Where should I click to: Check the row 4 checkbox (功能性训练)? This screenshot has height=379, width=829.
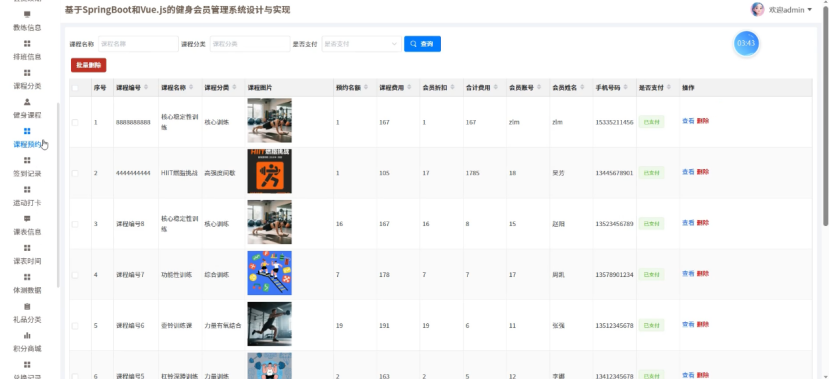tap(75, 275)
